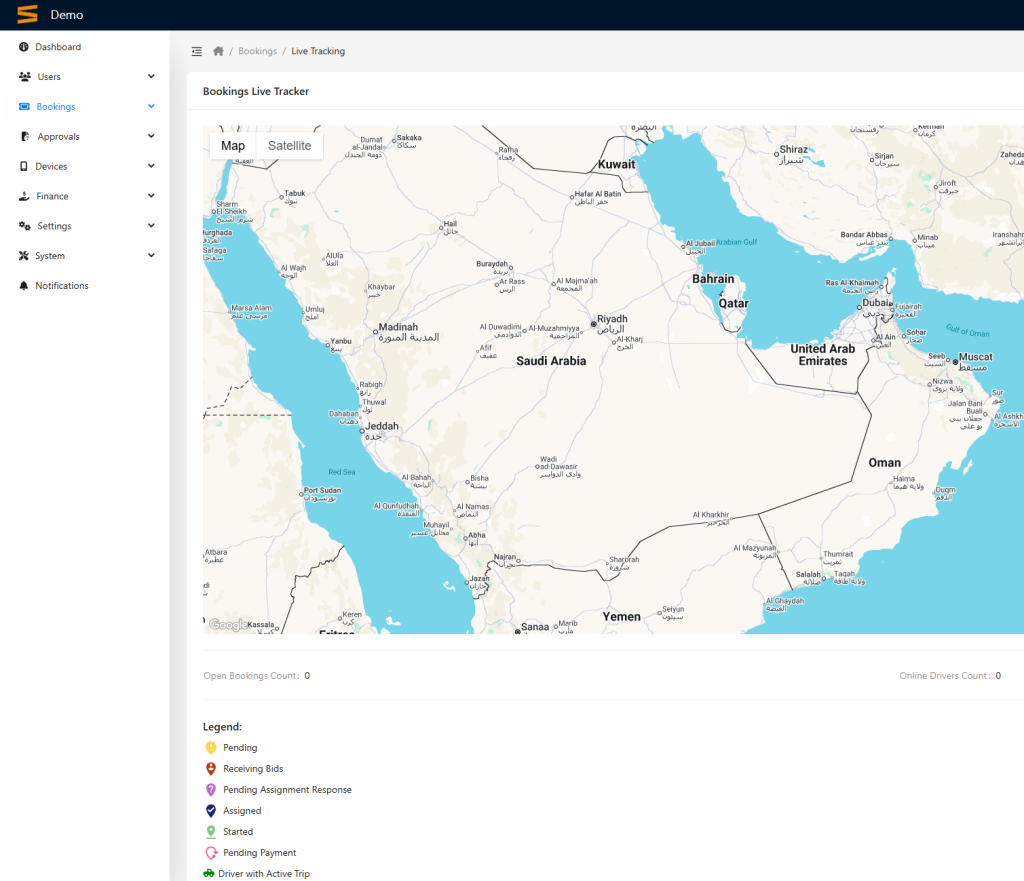Image resolution: width=1024 pixels, height=881 pixels.
Task: Click the Google logo on map
Action: [x=228, y=625]
